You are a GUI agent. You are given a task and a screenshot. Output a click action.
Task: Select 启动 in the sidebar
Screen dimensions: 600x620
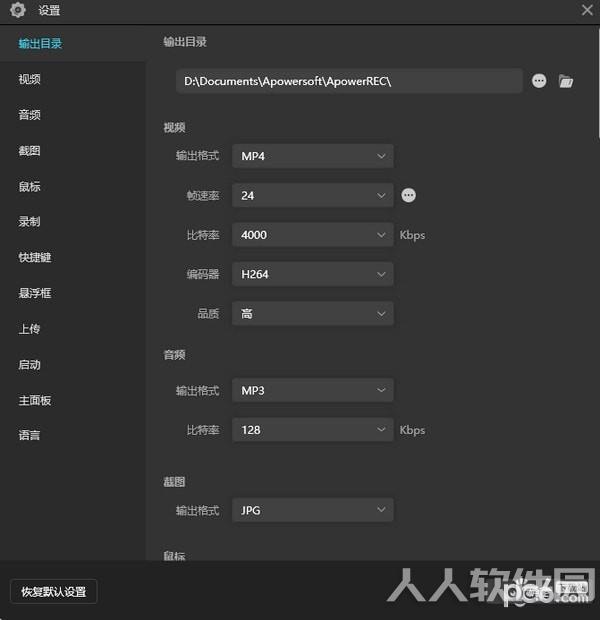(30, 365)
